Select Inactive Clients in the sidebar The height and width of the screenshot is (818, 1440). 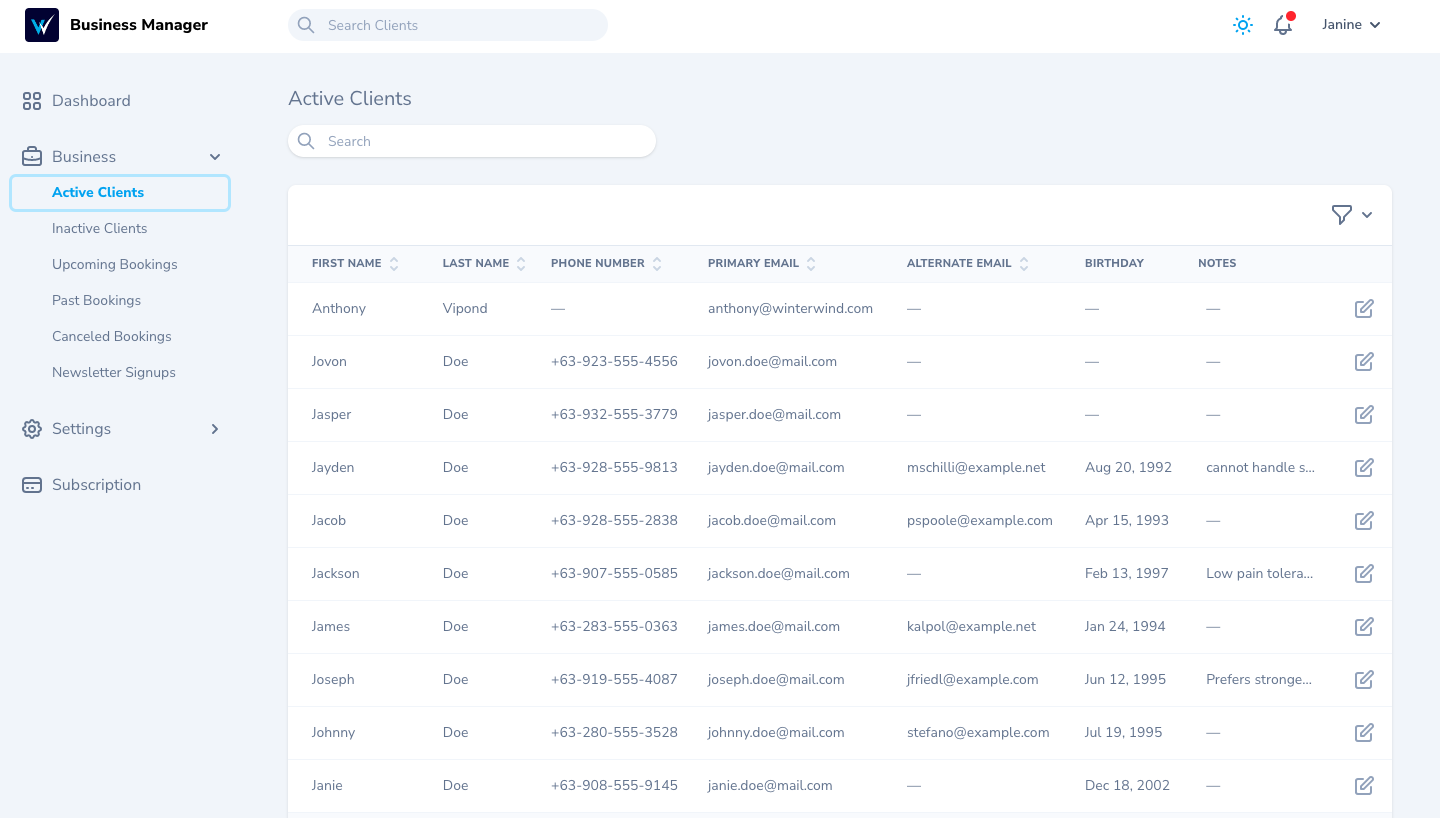click(99, 228)
